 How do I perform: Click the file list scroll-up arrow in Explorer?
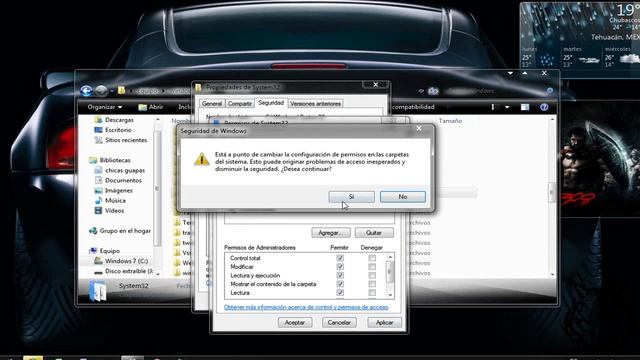point(552,120)
